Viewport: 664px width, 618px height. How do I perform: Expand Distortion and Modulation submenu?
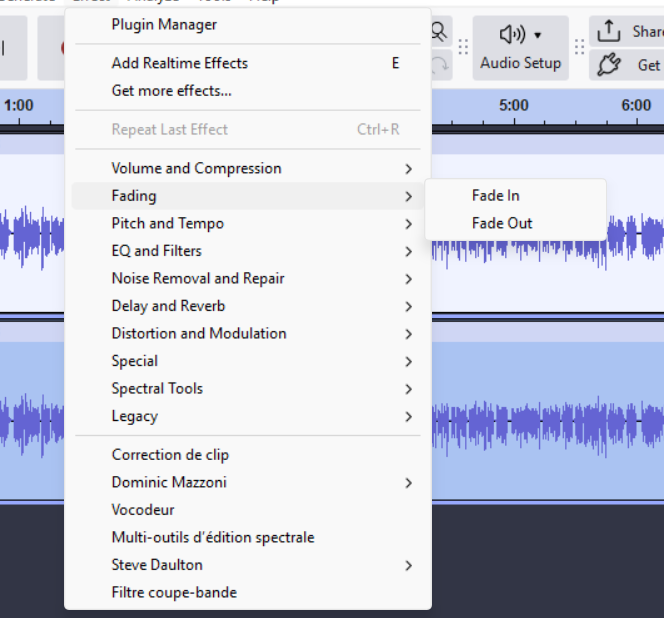(x=199, y=333)
